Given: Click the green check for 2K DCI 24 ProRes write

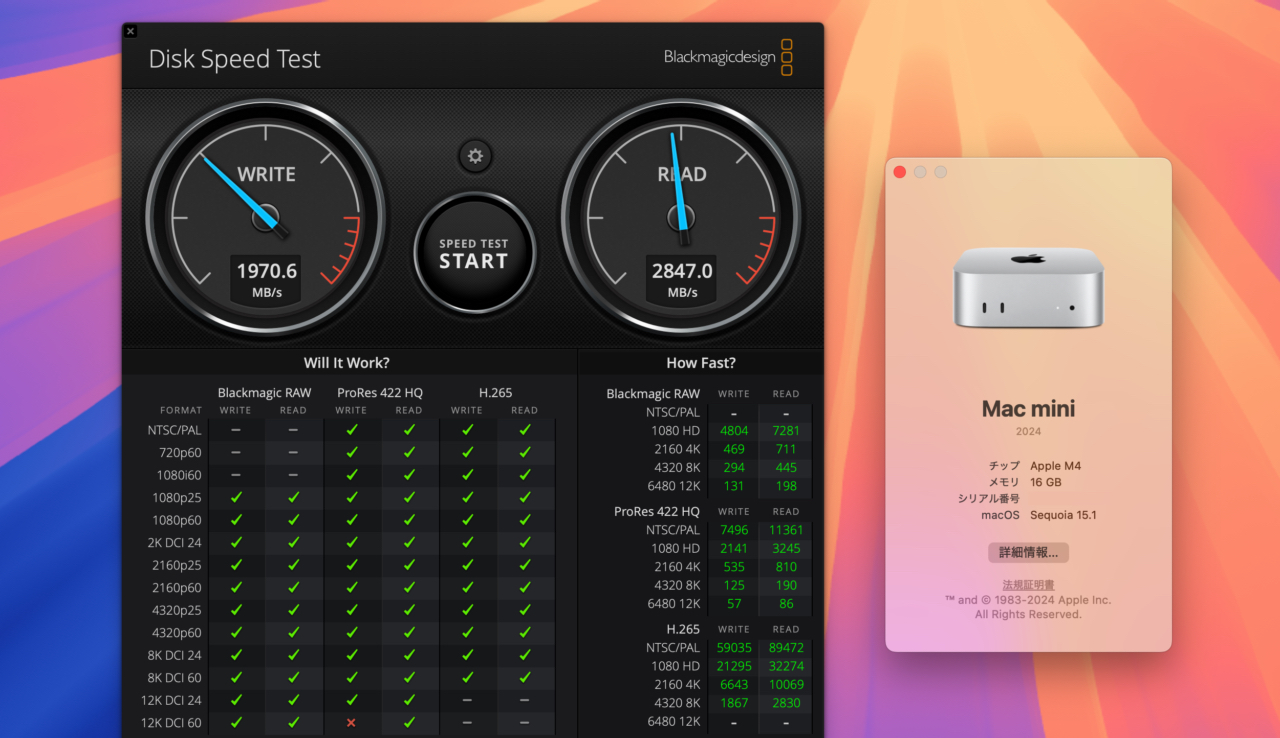Looking at the screenshot, I should point(351,542).
